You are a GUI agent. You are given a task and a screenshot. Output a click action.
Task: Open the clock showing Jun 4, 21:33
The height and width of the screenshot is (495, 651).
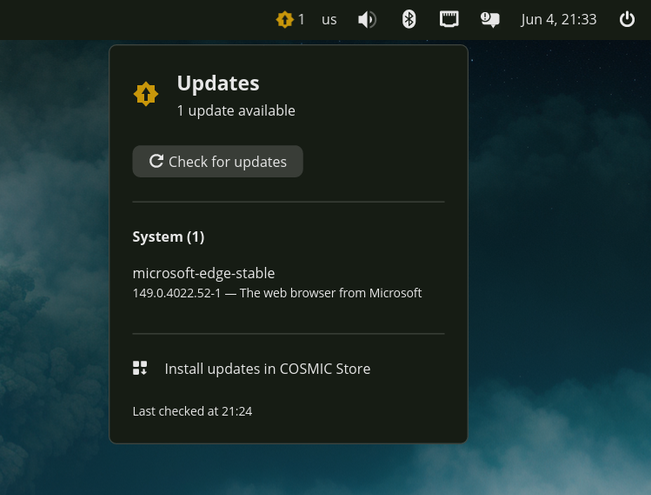(558, 20)
